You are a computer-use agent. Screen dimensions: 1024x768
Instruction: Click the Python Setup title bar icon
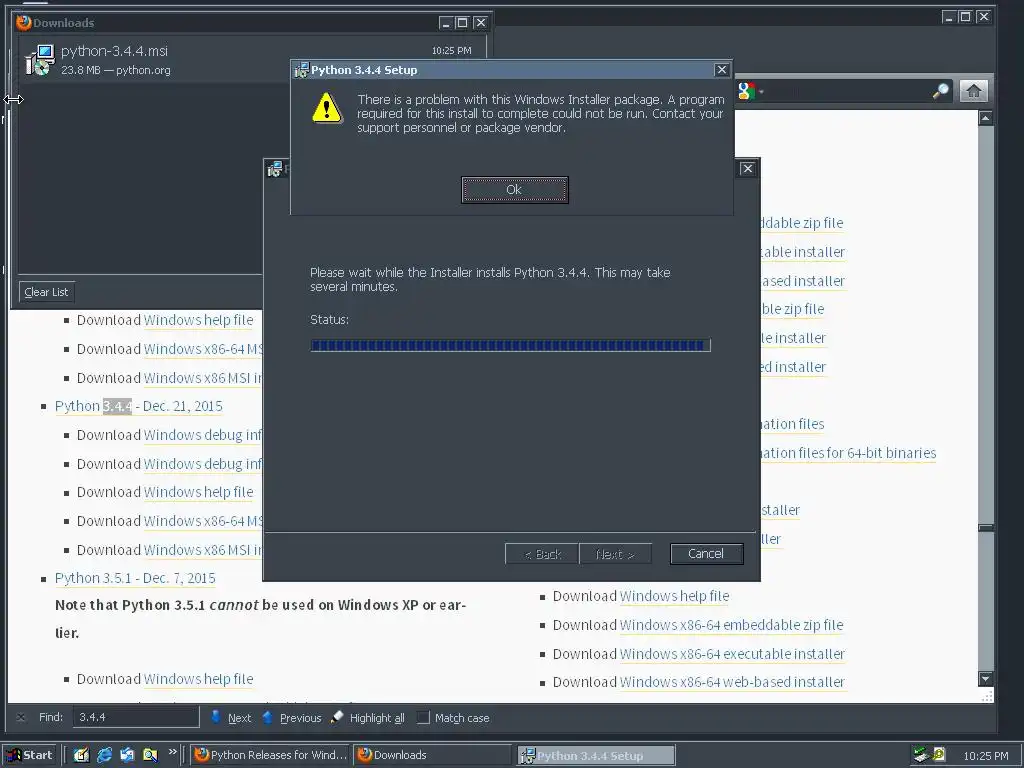tap(301, 70)
